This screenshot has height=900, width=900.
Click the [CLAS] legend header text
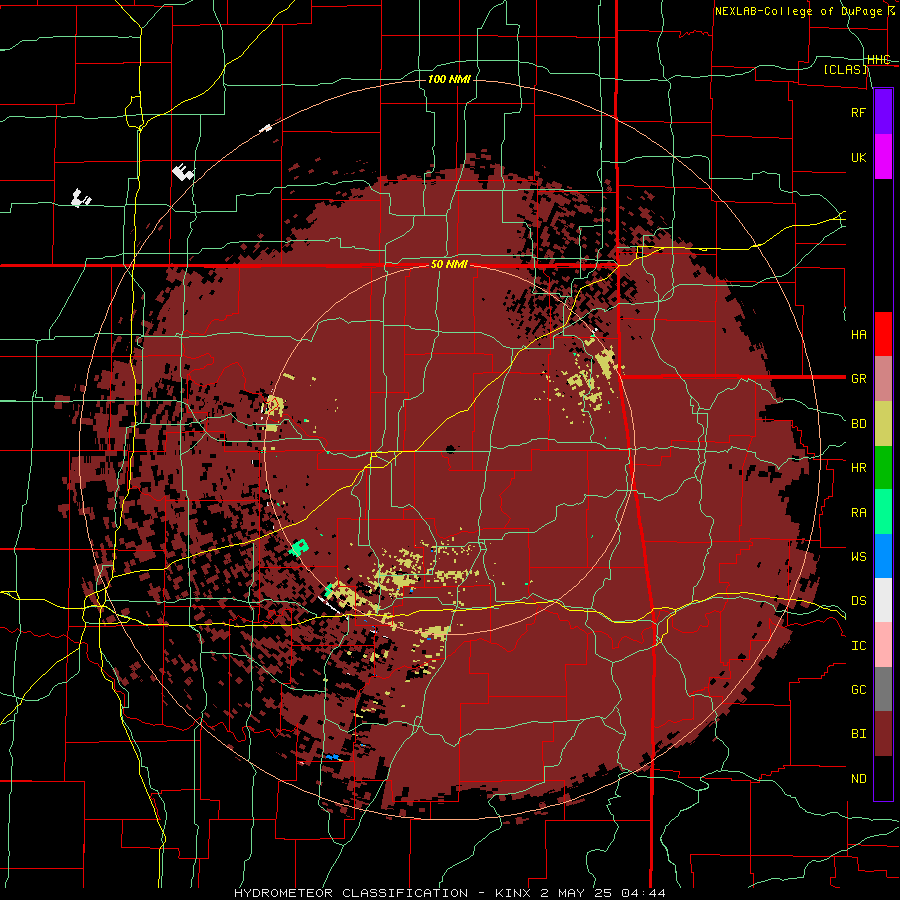click(x=845, y=70)
